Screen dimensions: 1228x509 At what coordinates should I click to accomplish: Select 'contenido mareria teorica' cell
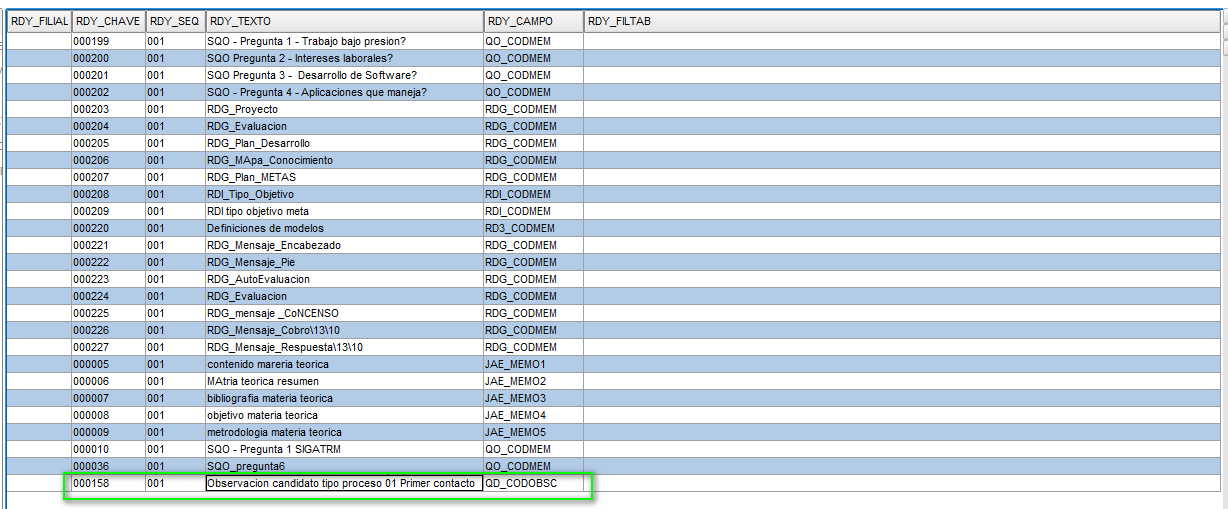[x=345, y=364]
